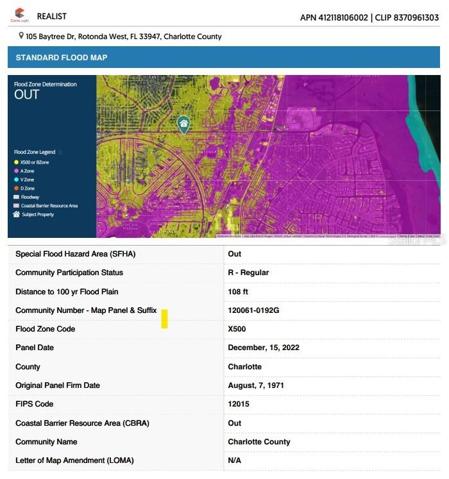
Task: Click the December, 15, 2022 value
Action: 263,348
